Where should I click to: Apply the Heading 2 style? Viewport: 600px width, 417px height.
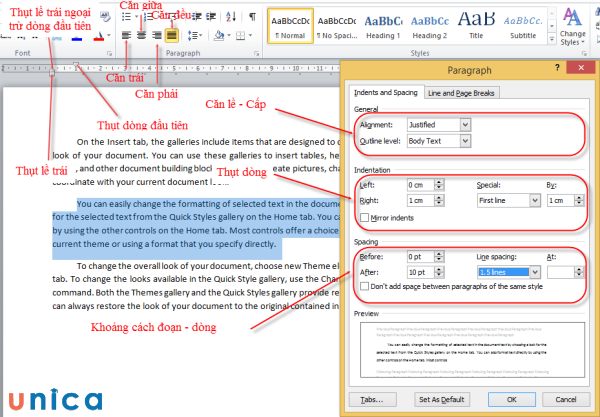[429, 26]
